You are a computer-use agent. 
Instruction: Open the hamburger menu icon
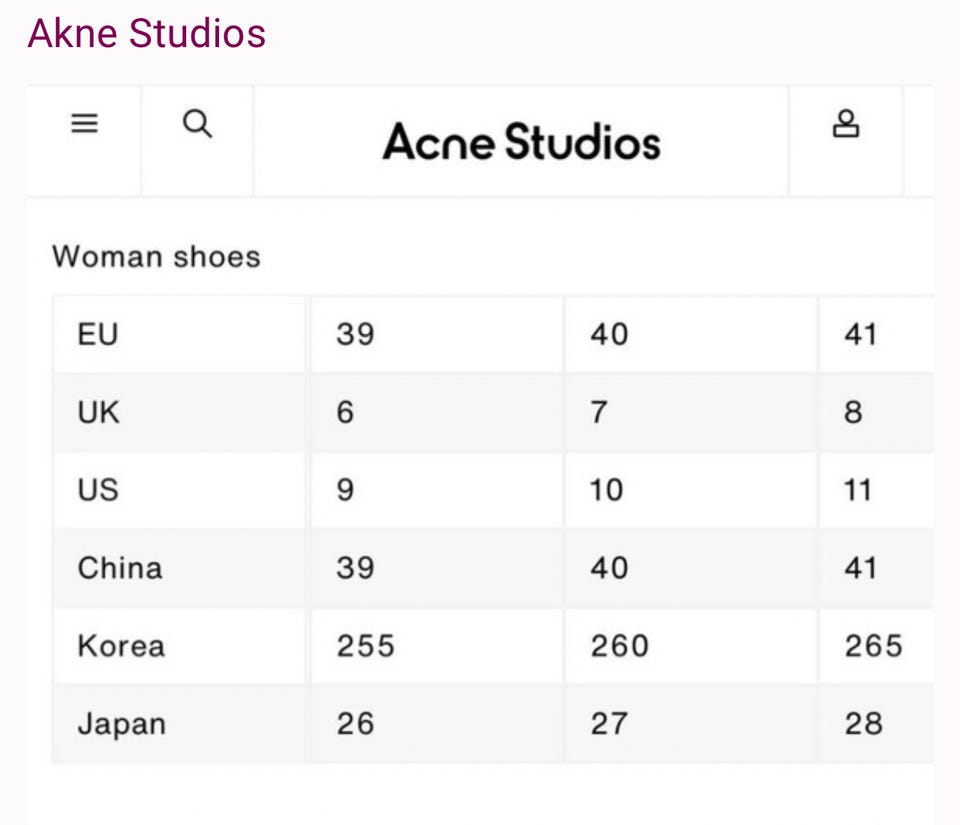(84, 123)
